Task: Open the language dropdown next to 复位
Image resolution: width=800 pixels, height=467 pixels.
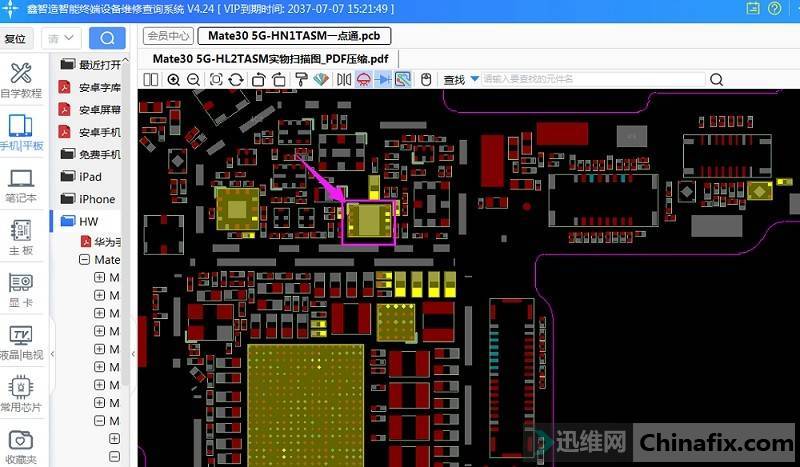Action: (x=62, y=39)
